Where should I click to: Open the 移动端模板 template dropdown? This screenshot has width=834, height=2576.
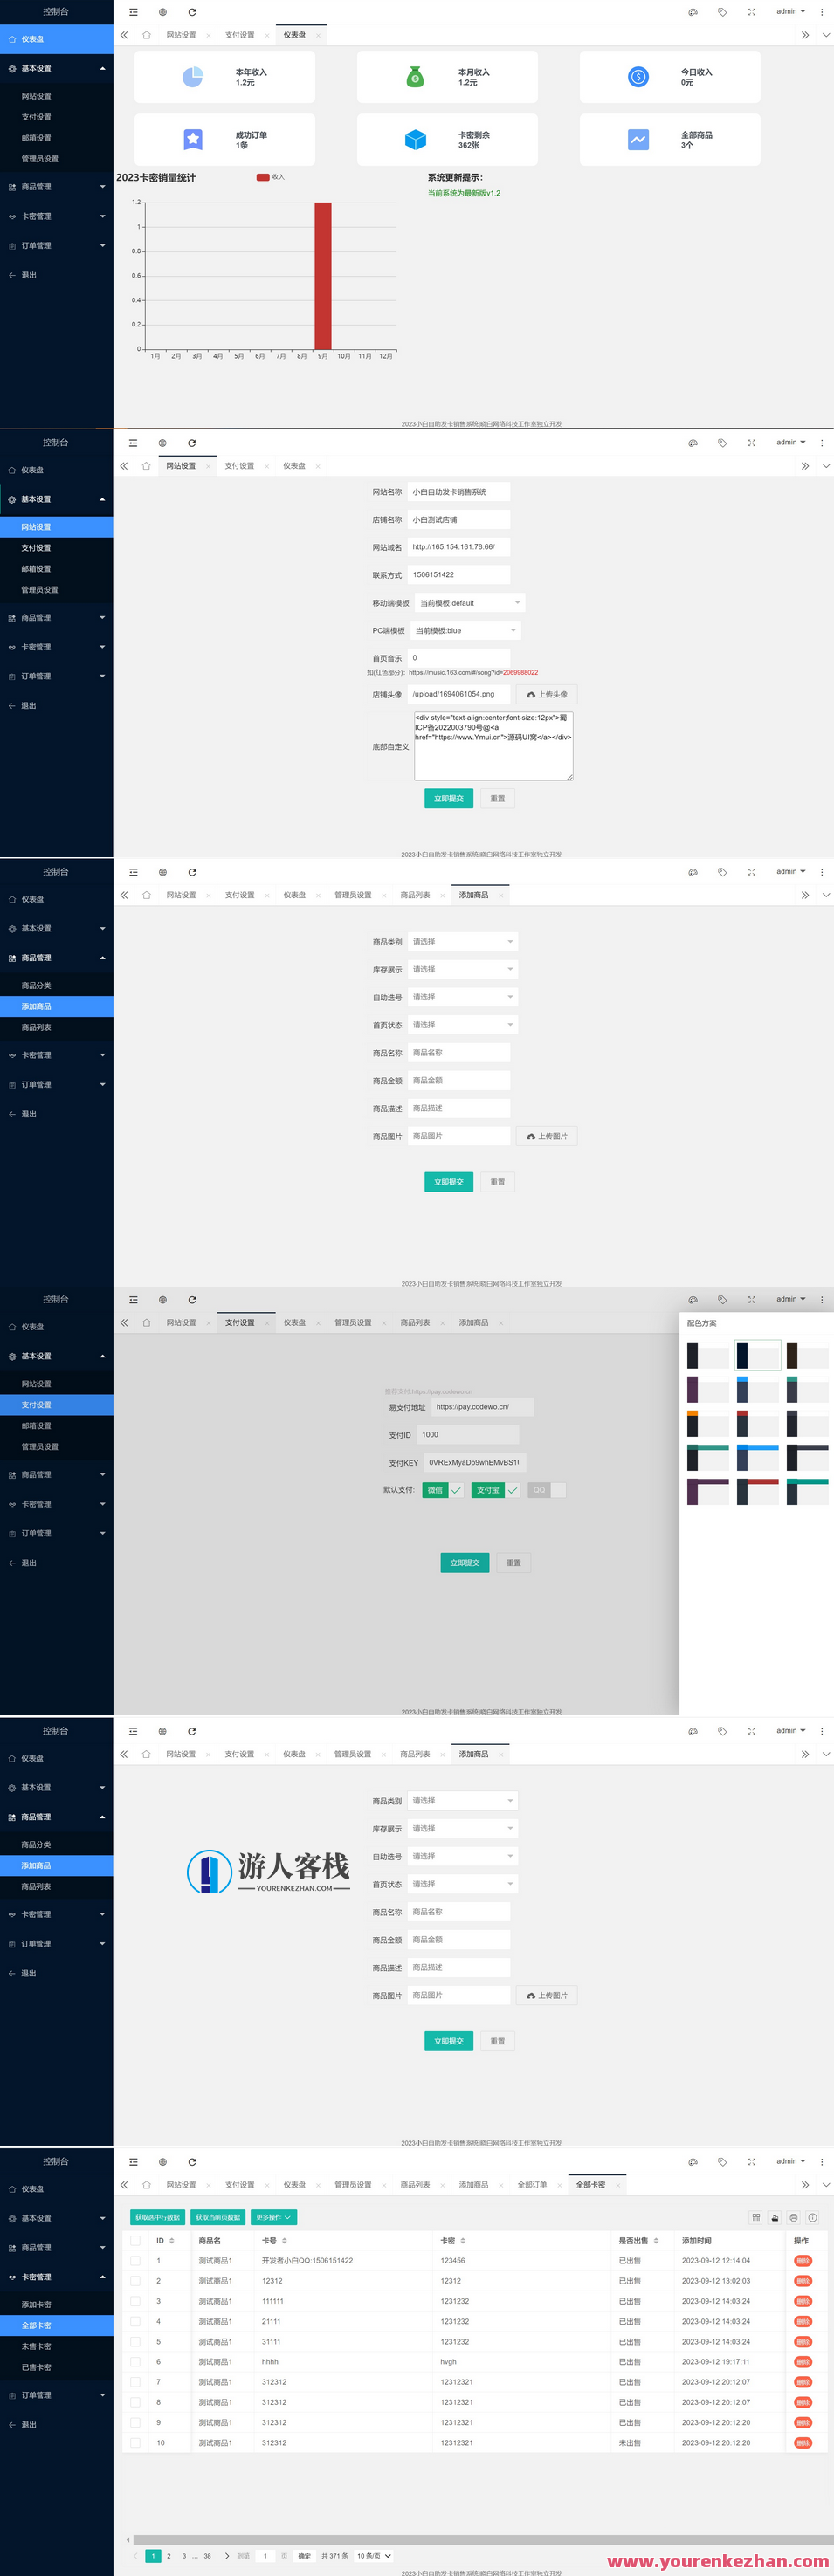click(469, 603)
